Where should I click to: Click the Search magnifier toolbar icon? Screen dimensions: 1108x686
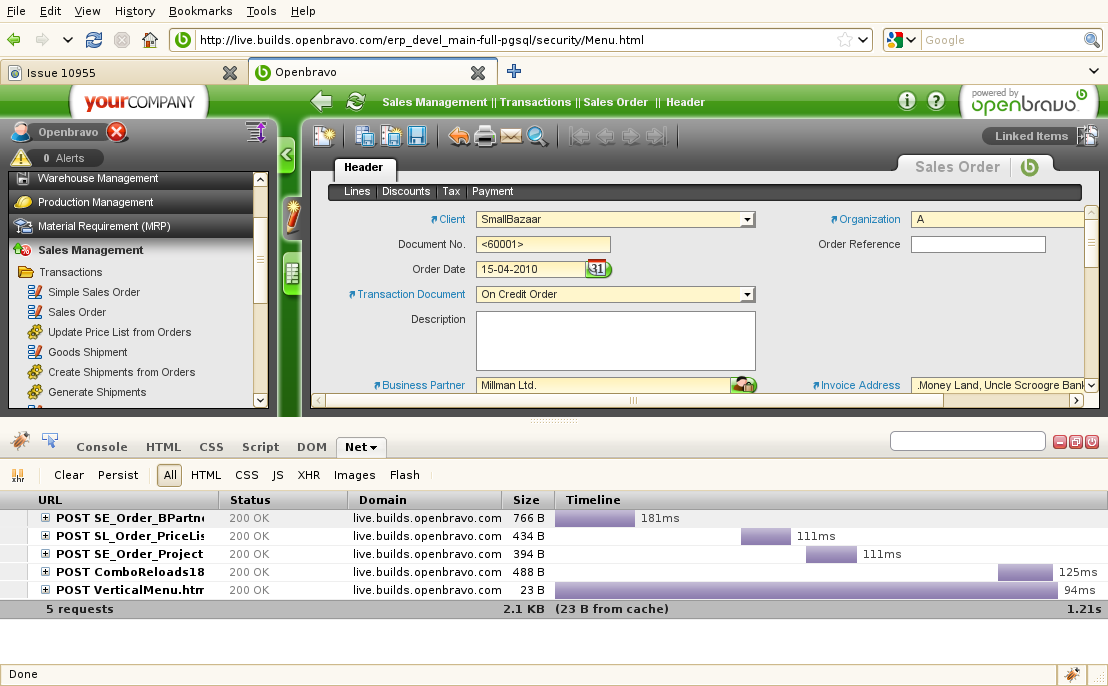pyautogui.click(x=537, y=137)
